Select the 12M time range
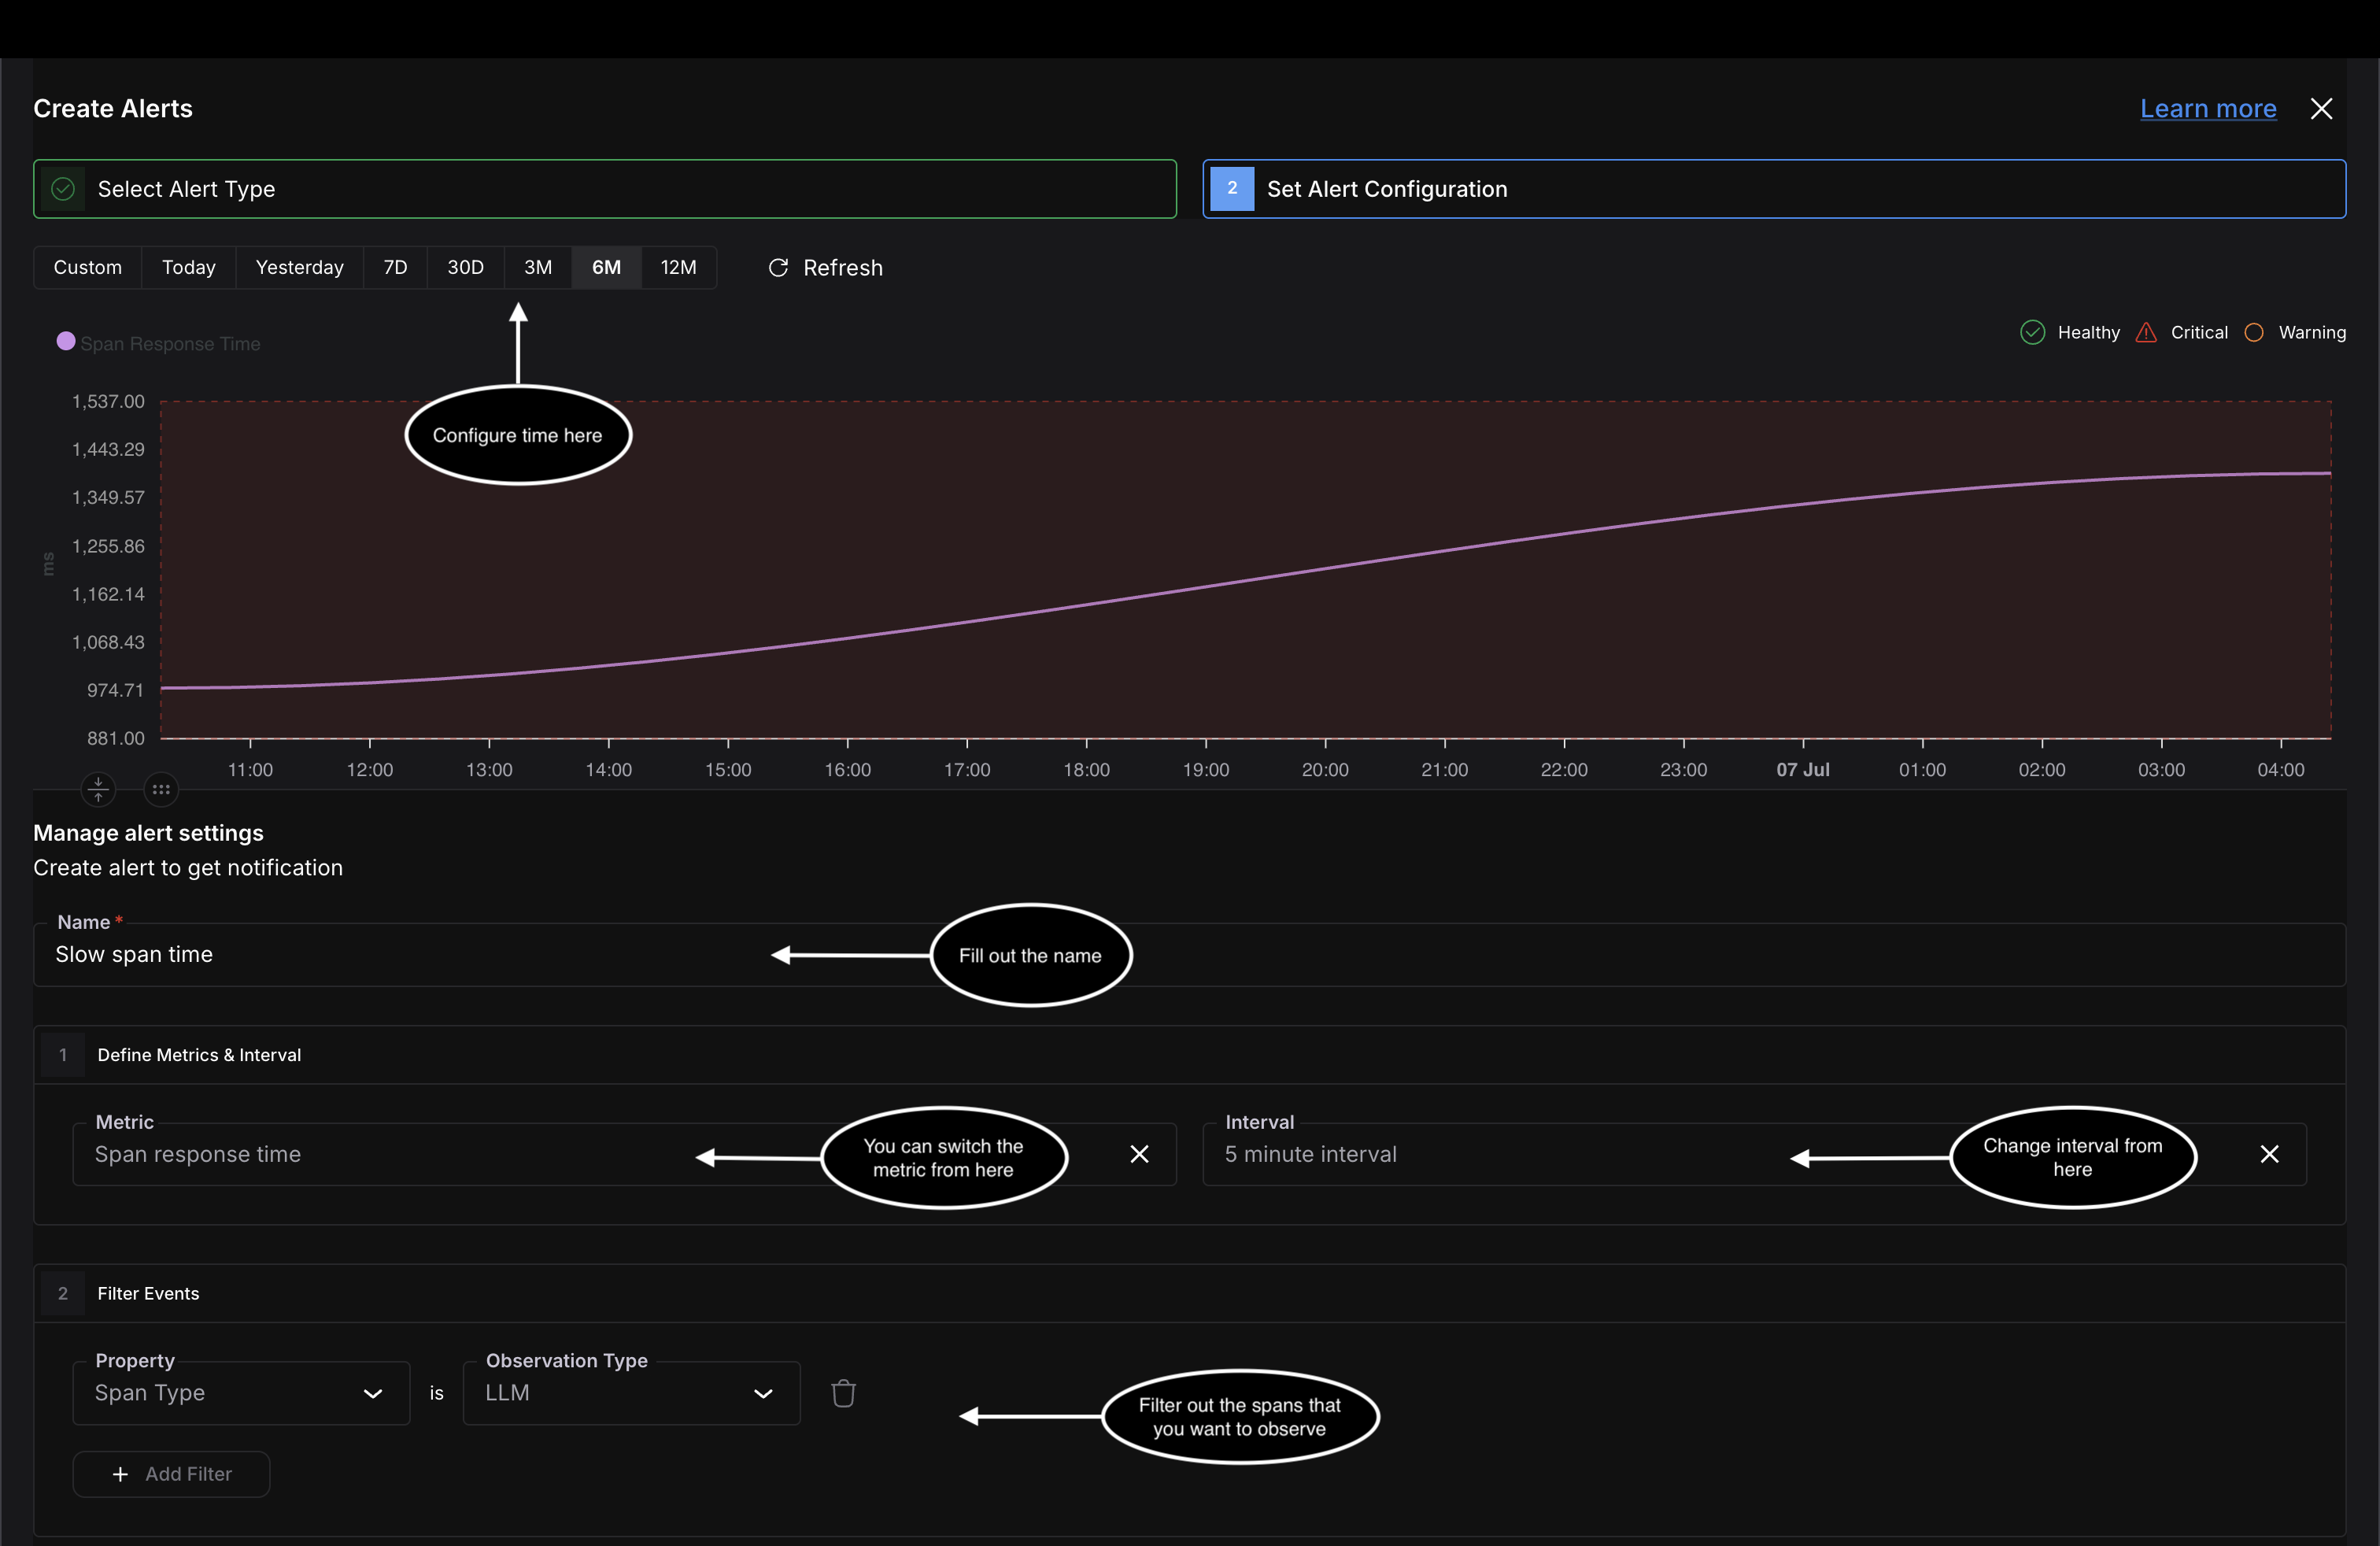This screenshot has width=2380, height=1546. 678,267
